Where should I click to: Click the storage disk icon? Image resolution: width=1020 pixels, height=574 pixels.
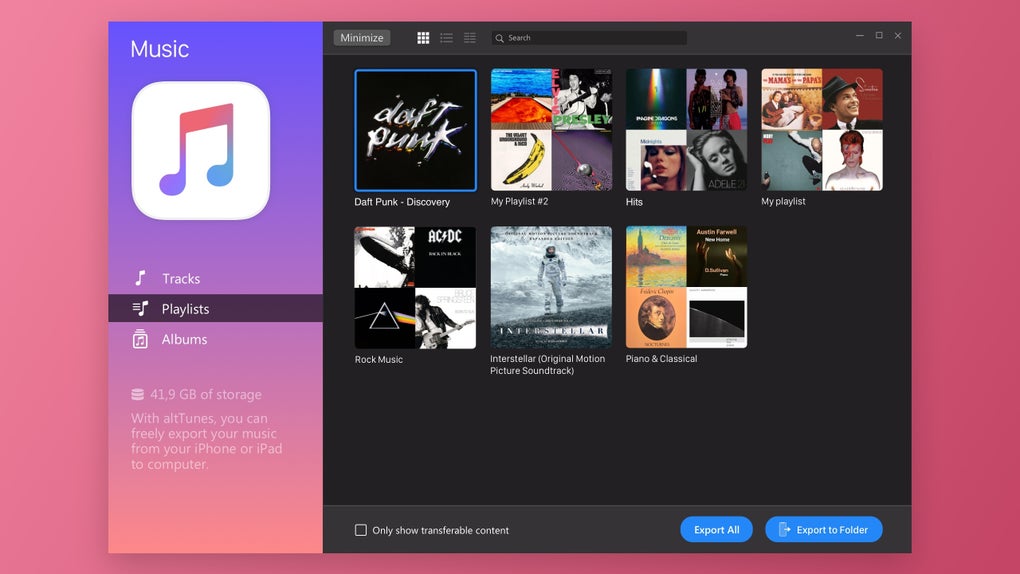[x=137, y=394]
